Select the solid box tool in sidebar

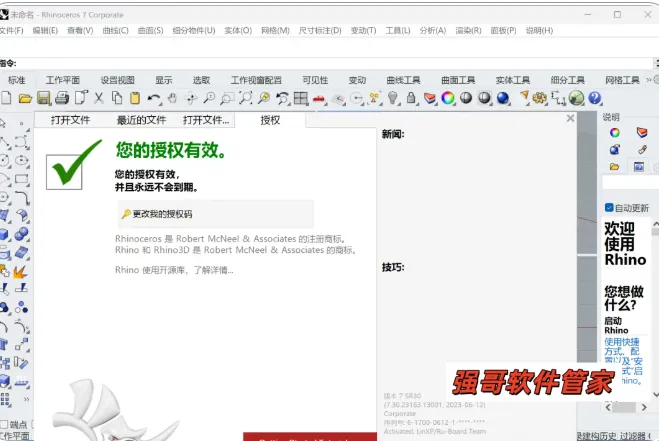tap(4, 234)
